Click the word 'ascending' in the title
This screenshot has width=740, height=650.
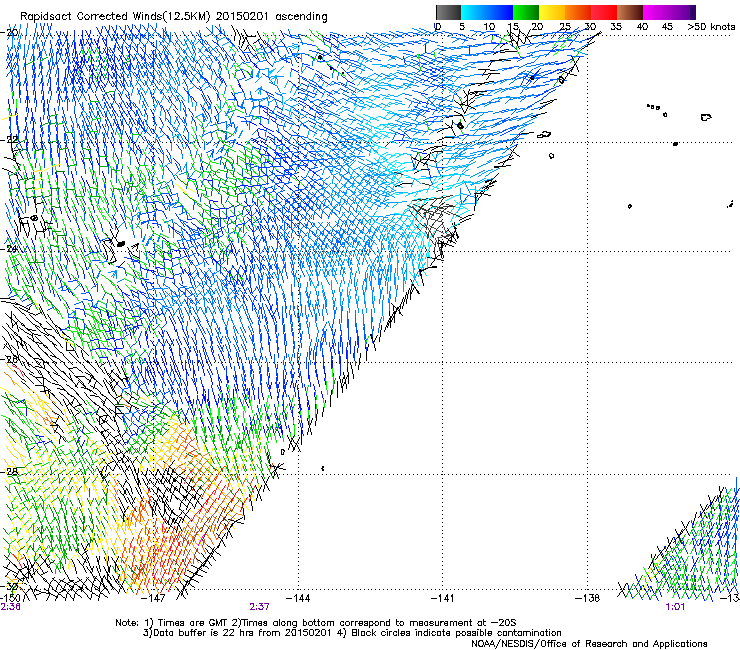pos(301,17)
